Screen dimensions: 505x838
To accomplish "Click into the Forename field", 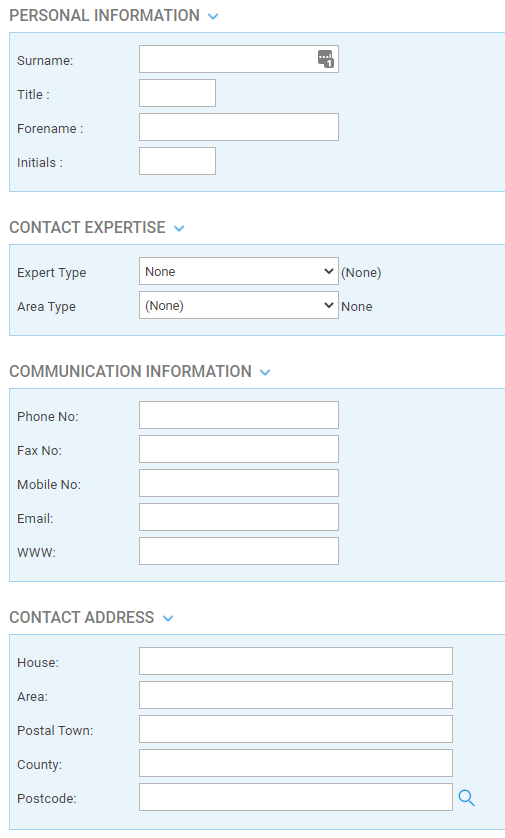I will 239,127.
